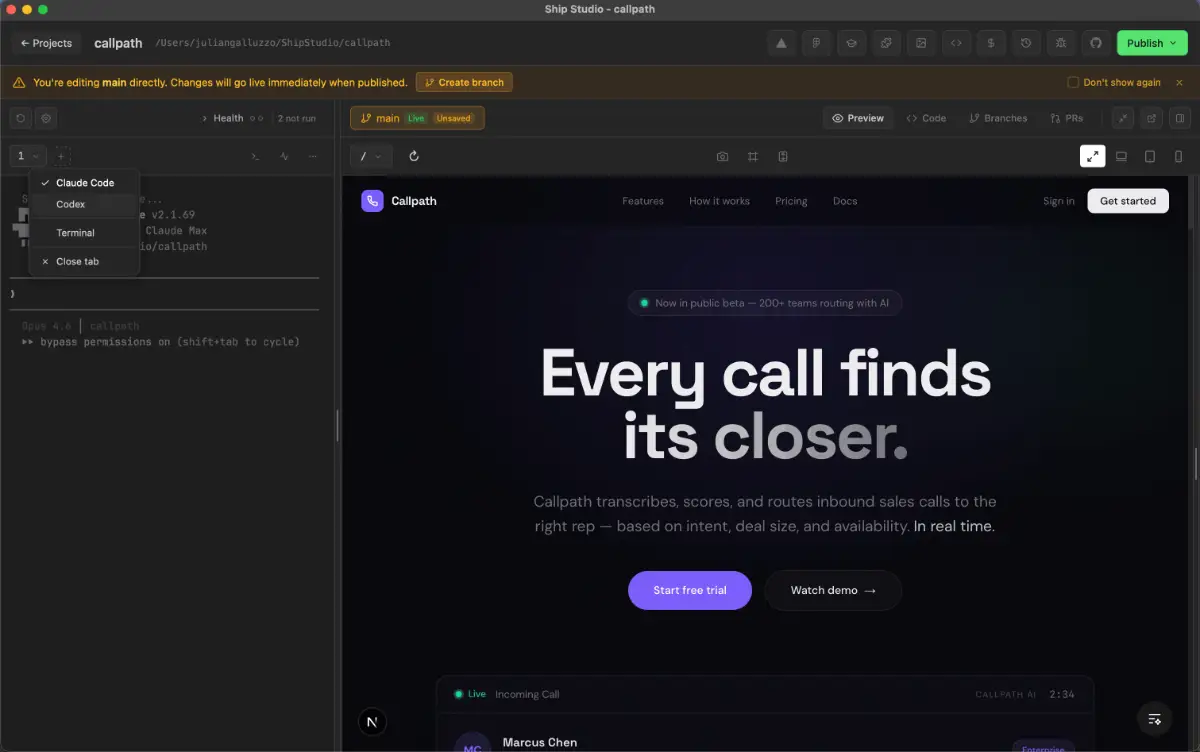The width and height of the screenshot is (1200, 752).
Task: Click the activity pulse icon in left panel
Action: click(x=284, y=156)
